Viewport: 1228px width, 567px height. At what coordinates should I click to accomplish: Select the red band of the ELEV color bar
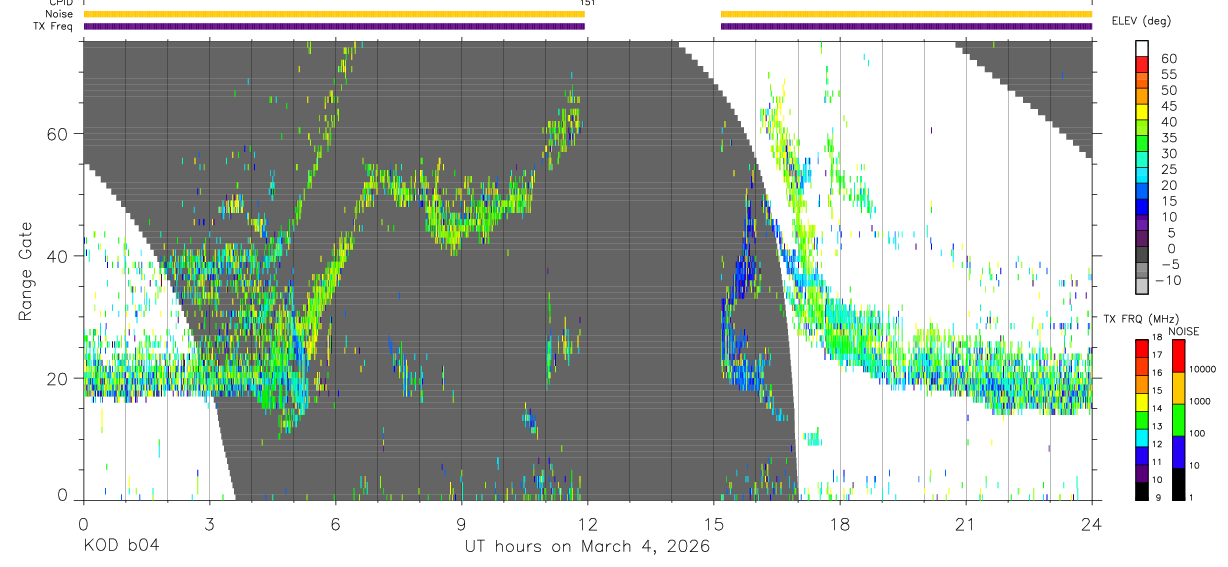(x=1143, y=65)
